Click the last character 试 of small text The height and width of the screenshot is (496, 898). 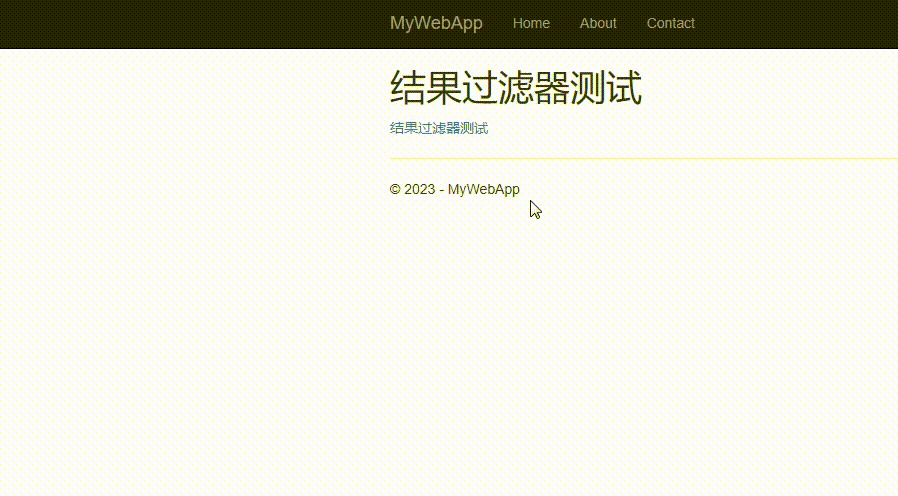(x=482, y=128)
